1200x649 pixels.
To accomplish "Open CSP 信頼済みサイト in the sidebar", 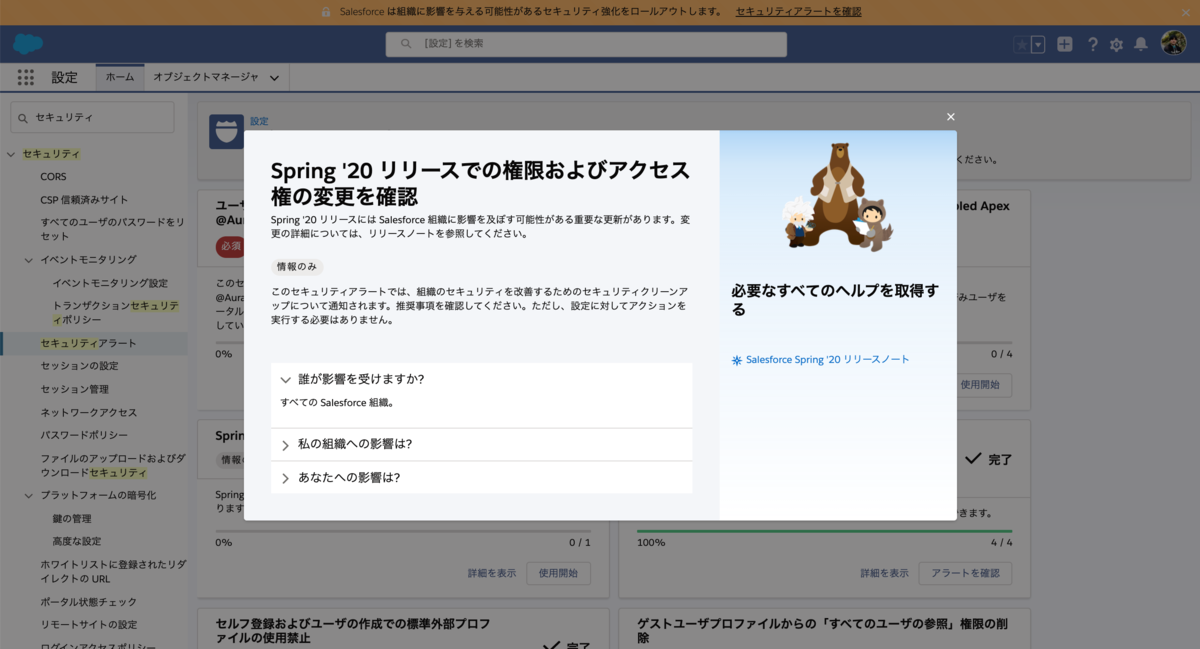I will pyautogui.click(x=84, y=199).
